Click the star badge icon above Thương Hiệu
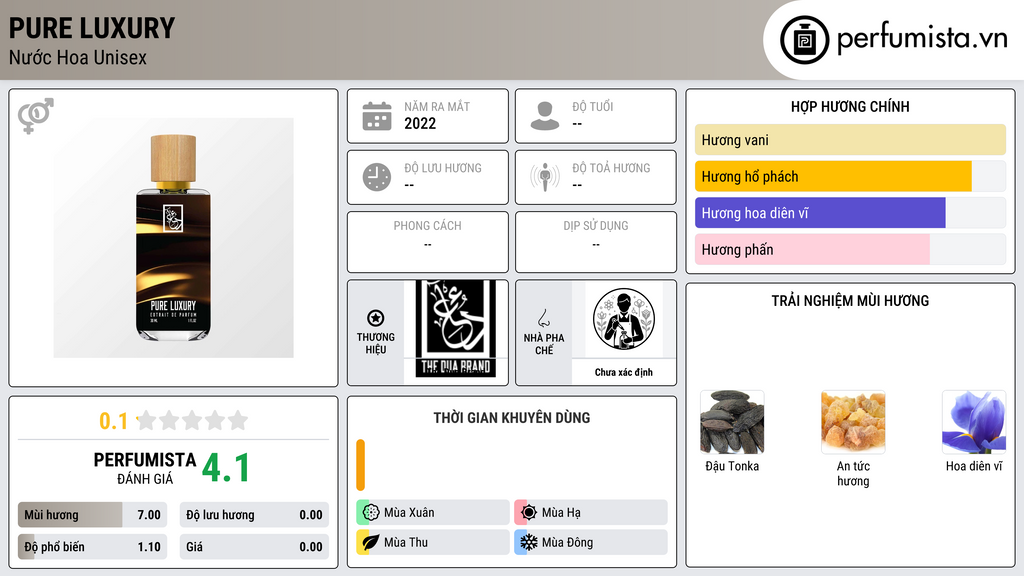The image size is (1024, 576). pyautogui.click(x=376, y=318)
